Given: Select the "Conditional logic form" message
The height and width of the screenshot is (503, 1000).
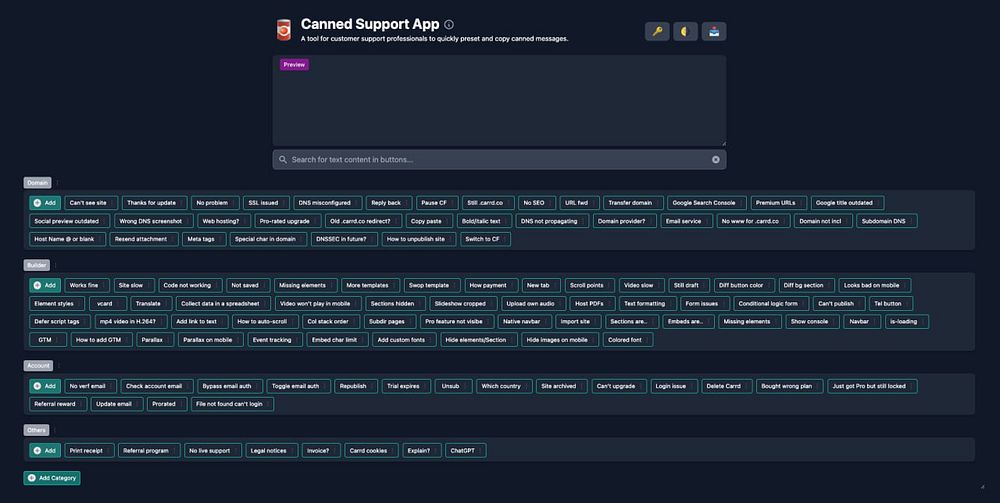Looking at the screenshot, I should pos(771,303).
